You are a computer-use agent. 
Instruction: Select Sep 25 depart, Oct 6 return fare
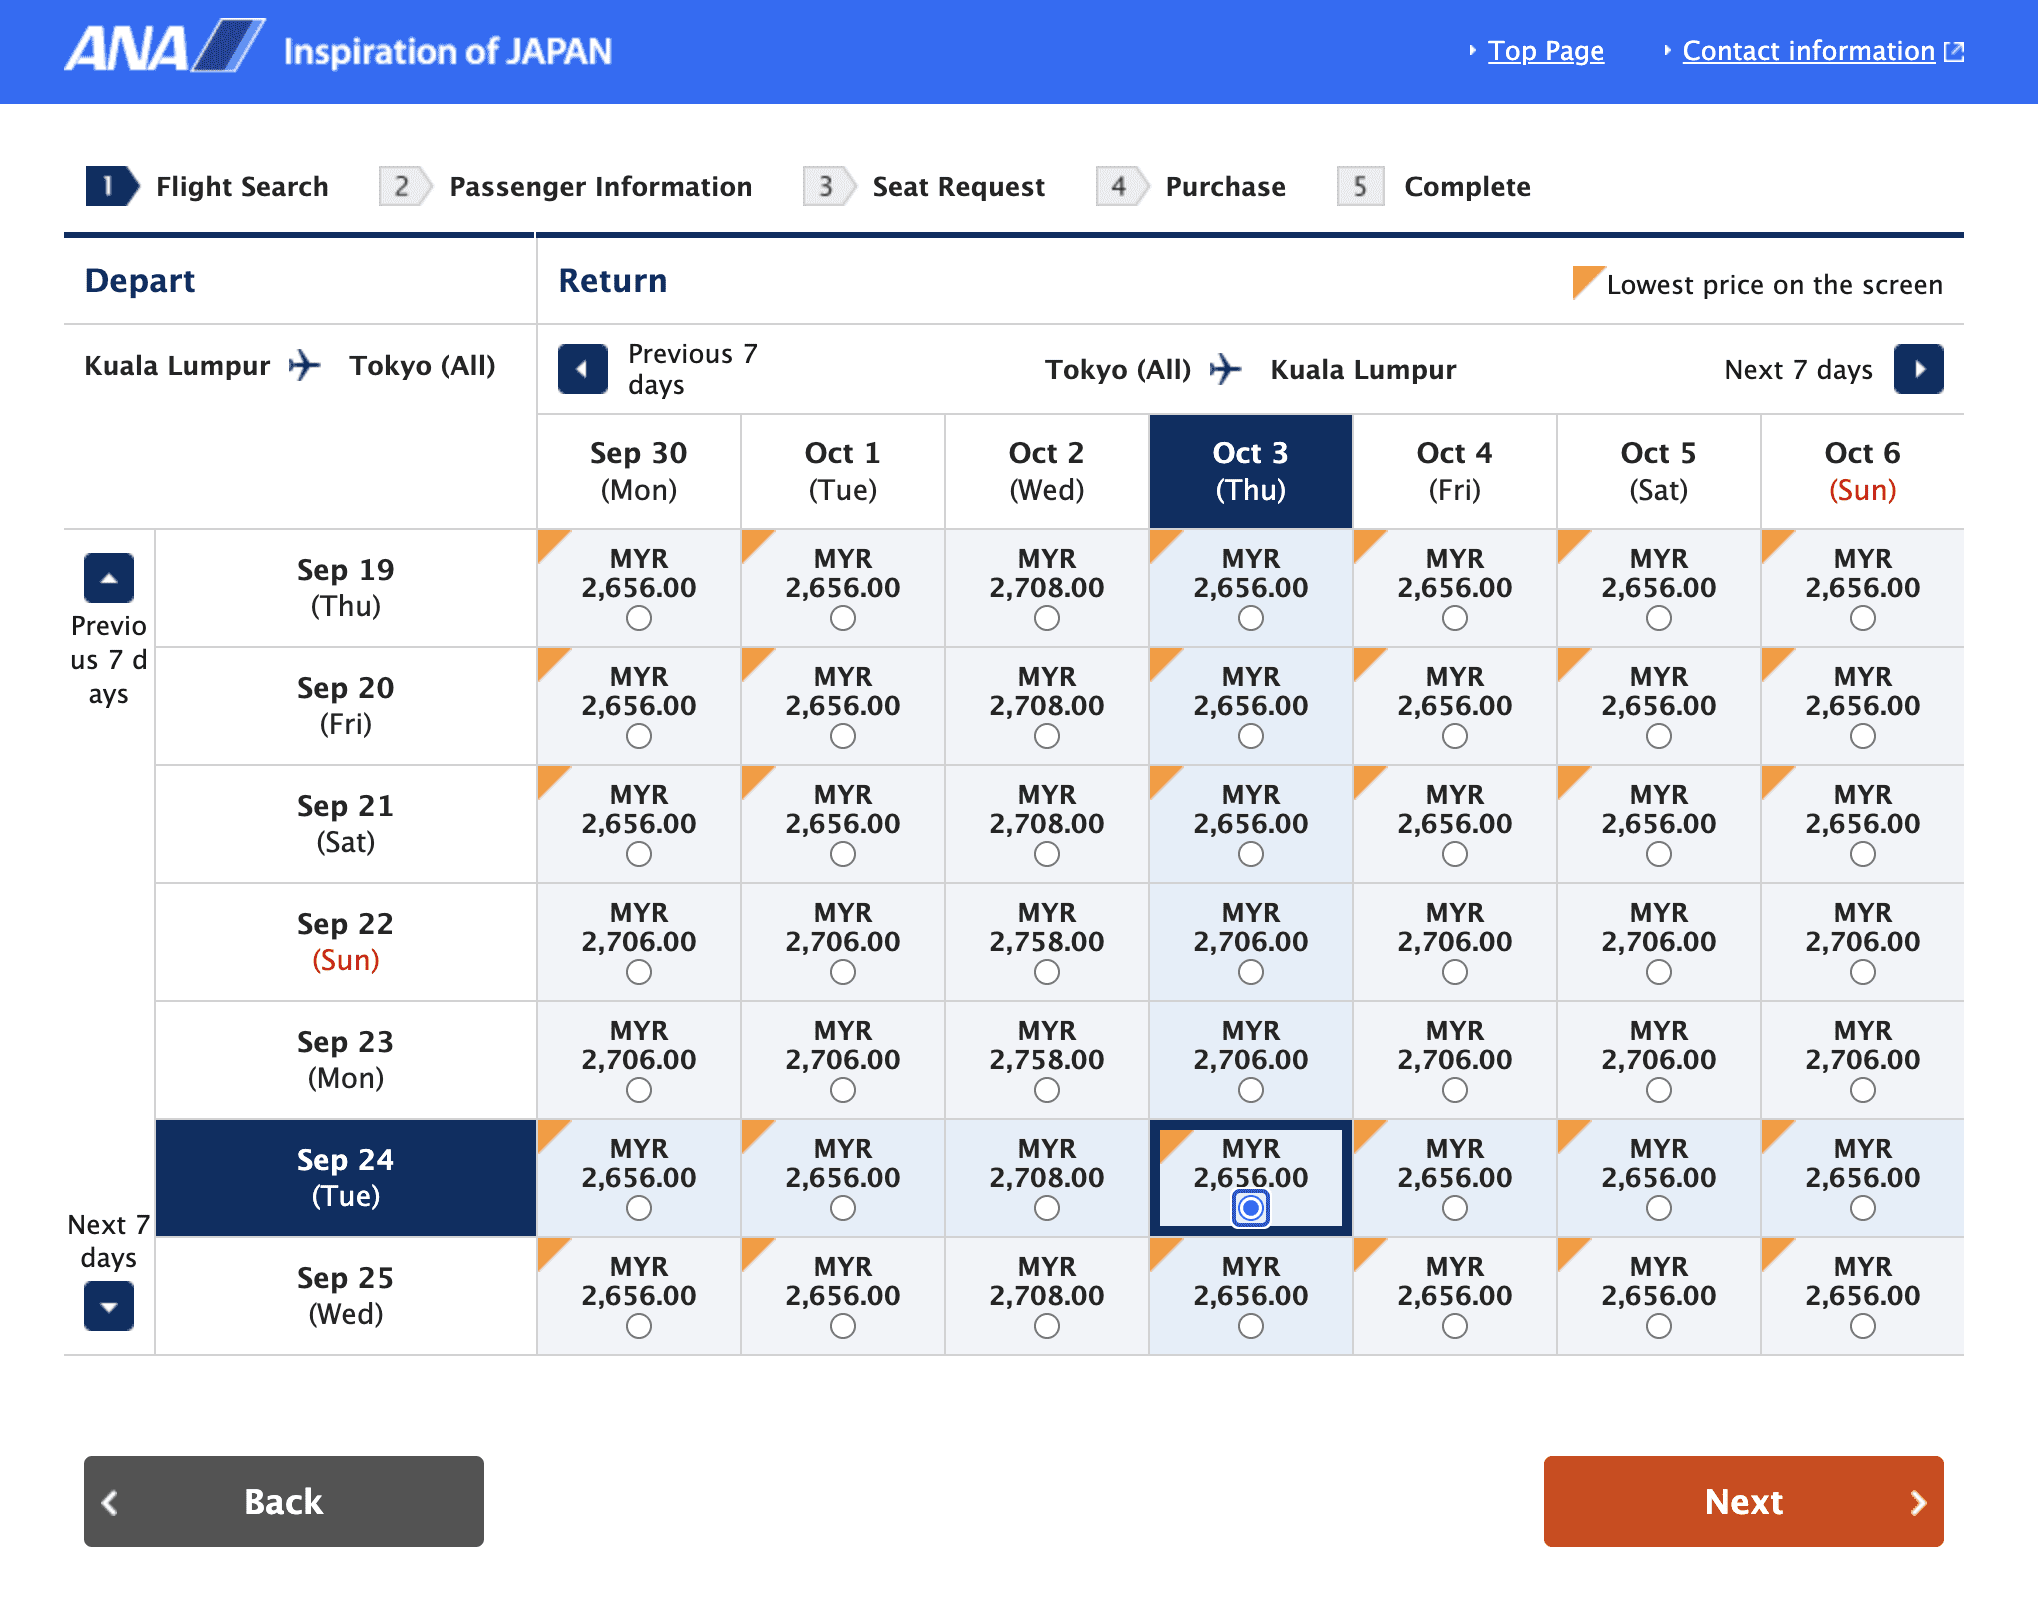1862,1326
